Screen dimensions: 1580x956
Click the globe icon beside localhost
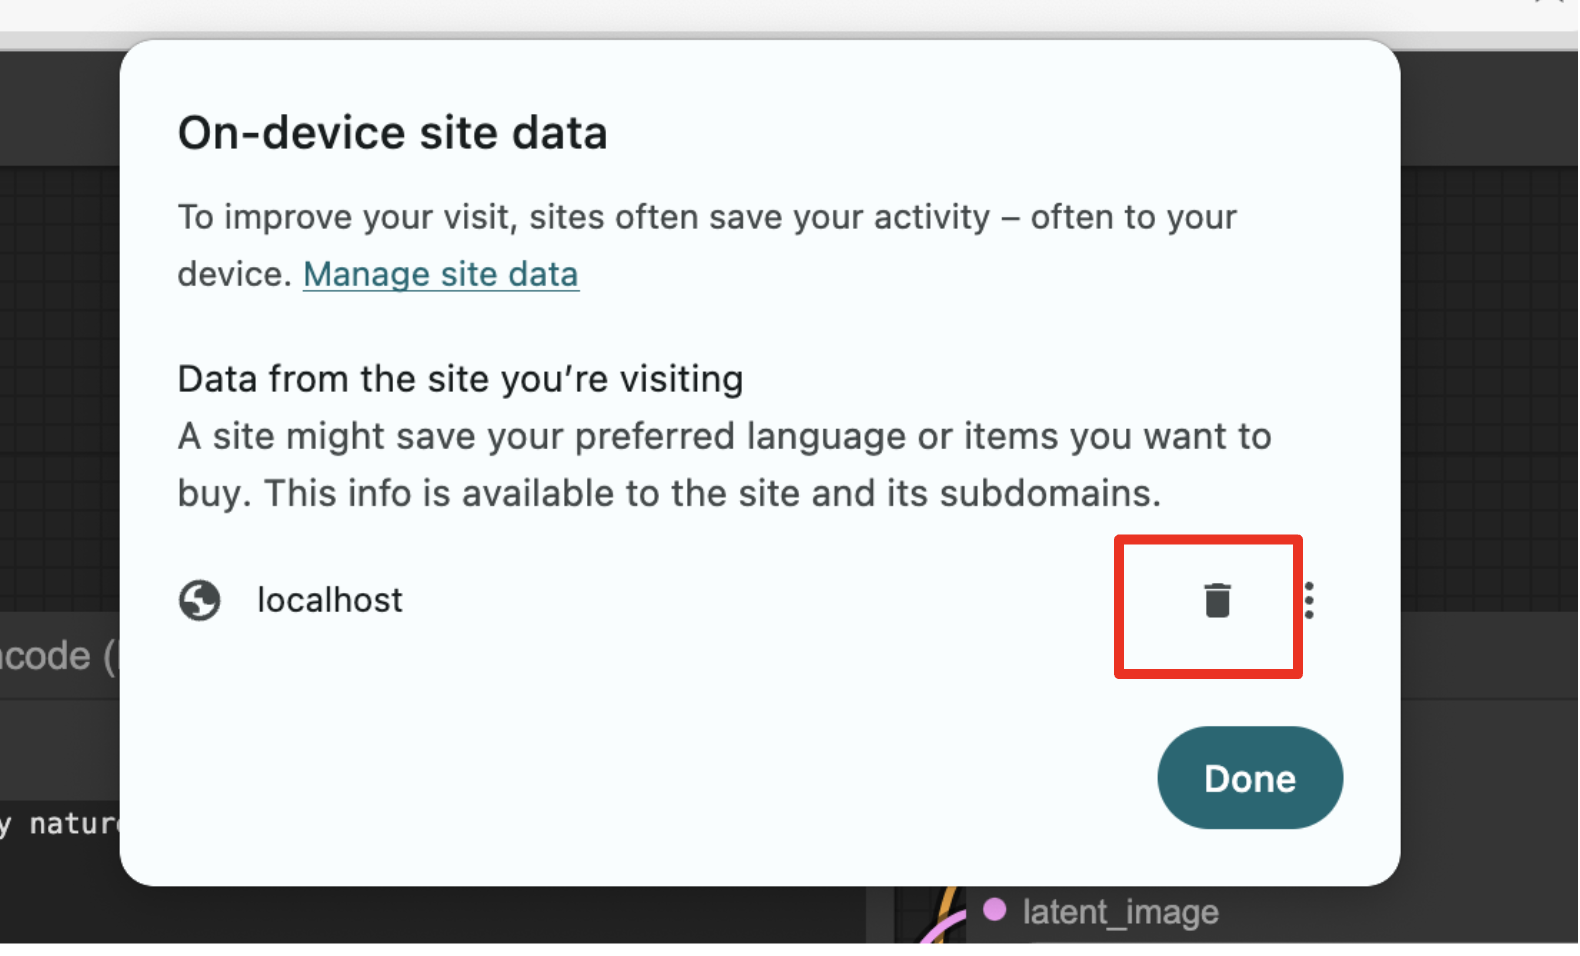pos(199,600)
